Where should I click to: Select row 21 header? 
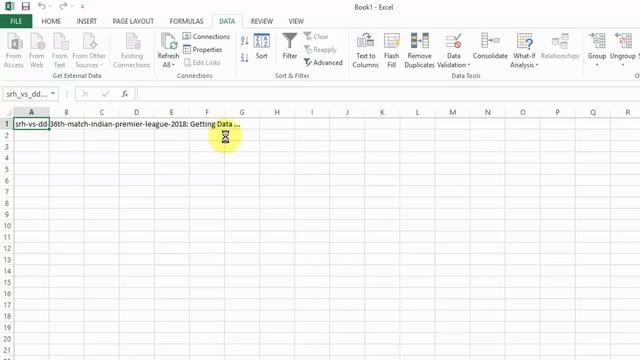7,350
